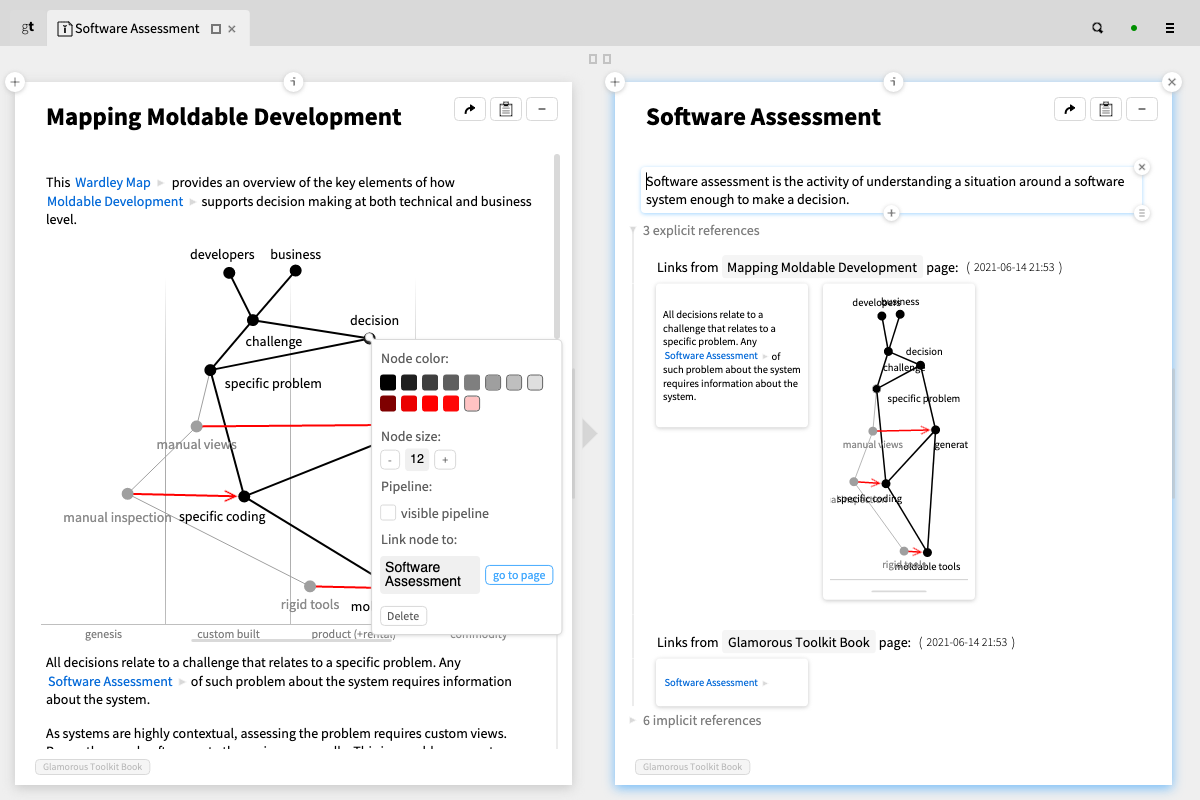The height and width of the screenshot is (800, 1200).
Task: Pick the black node color swatch
Action: tap(388, 383)
